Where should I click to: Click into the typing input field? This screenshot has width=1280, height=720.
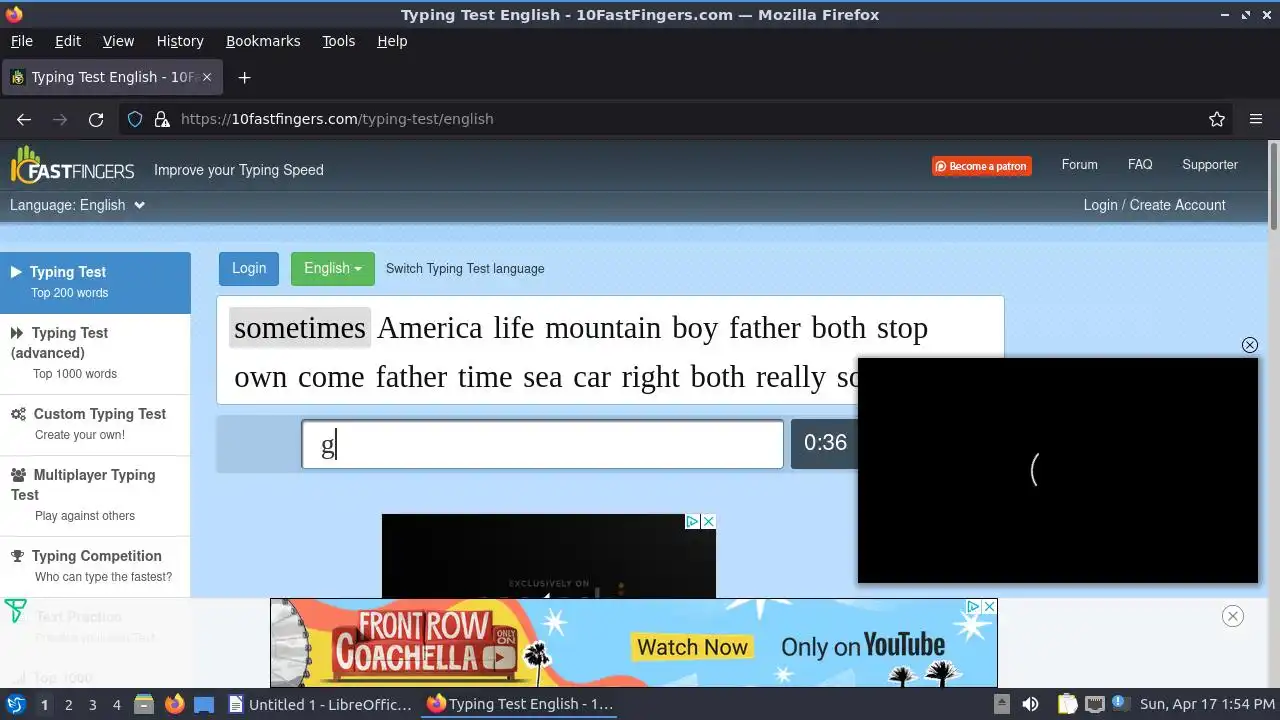click(542, 445)
